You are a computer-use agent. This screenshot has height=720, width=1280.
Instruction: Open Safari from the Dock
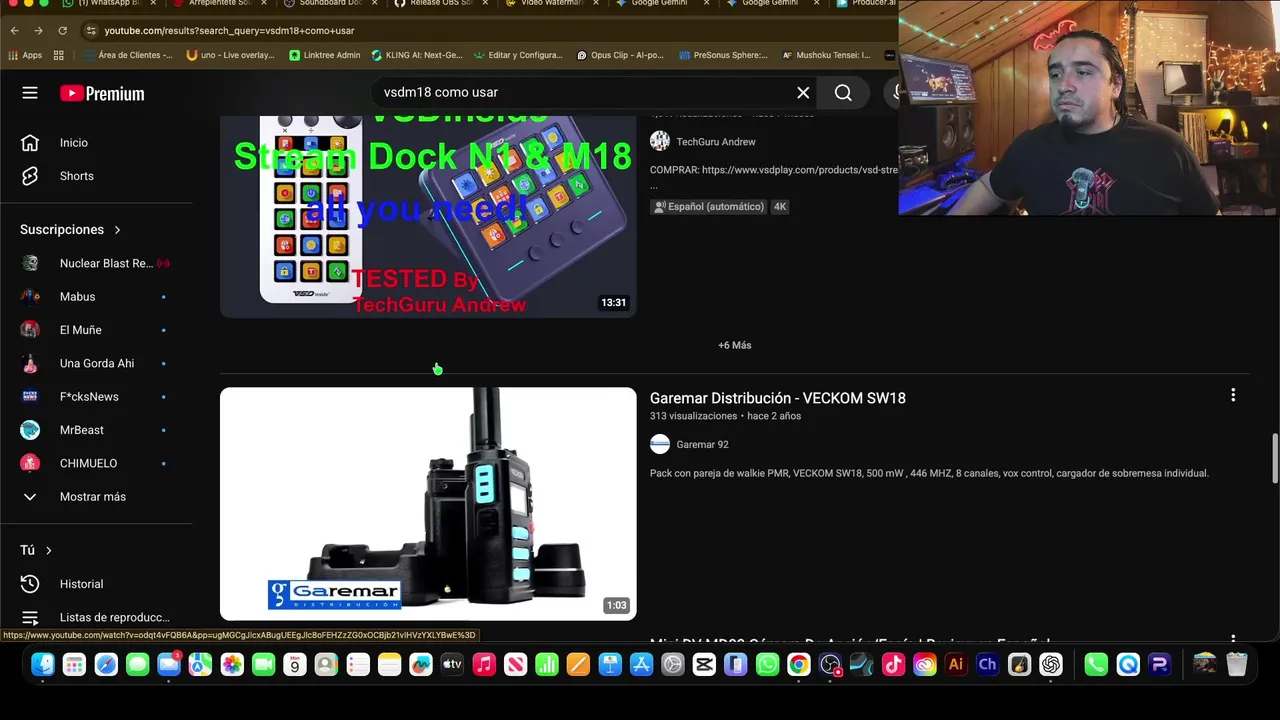pos(106,664)
